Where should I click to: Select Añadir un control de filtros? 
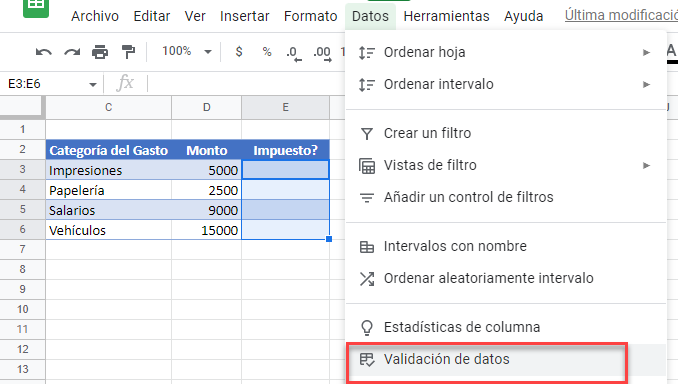[506, 197]
